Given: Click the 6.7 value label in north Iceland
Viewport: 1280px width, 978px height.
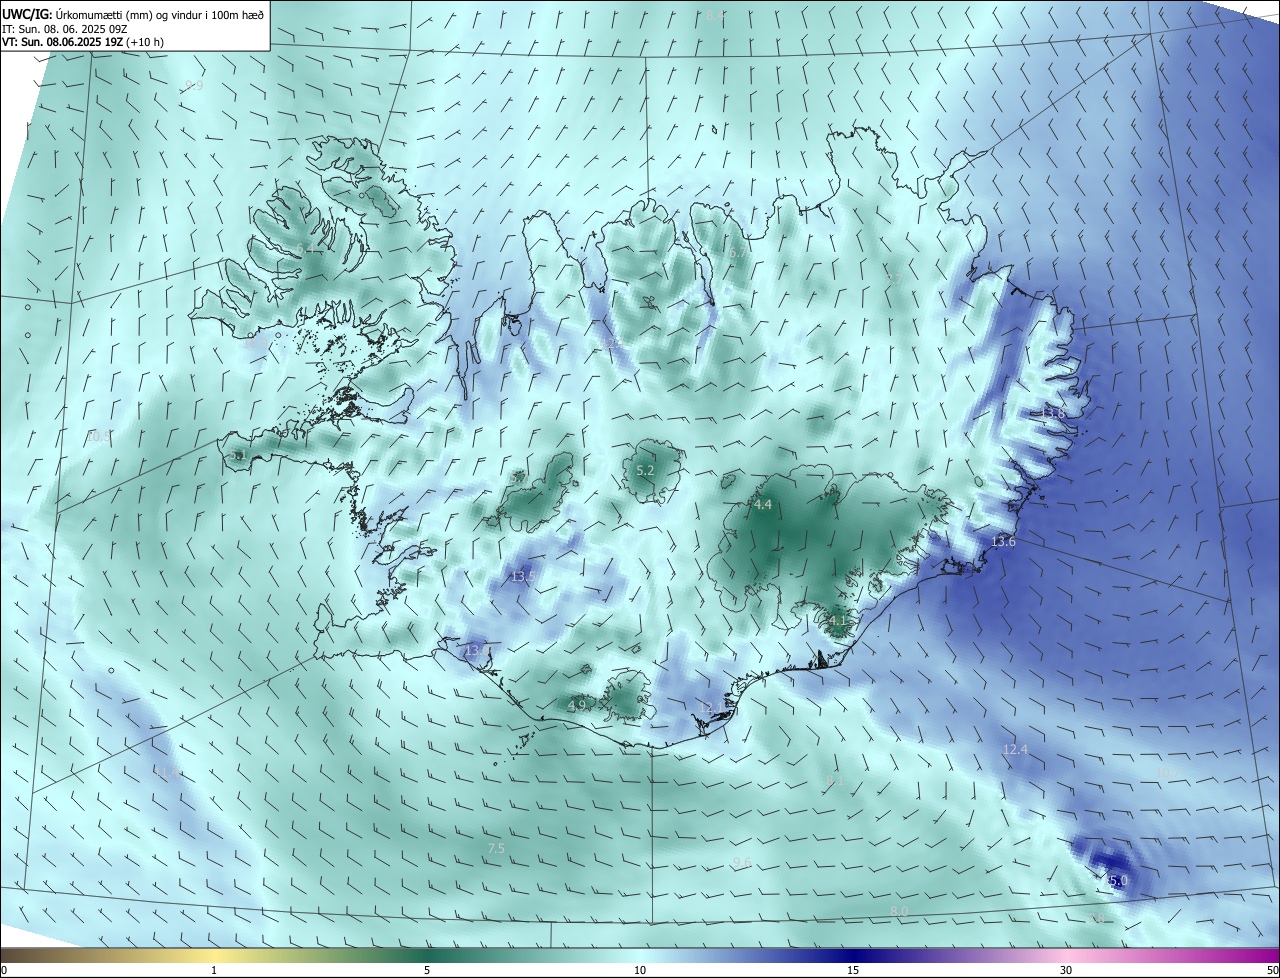Looking at the screenshot, I should click(x=737, y=253).
